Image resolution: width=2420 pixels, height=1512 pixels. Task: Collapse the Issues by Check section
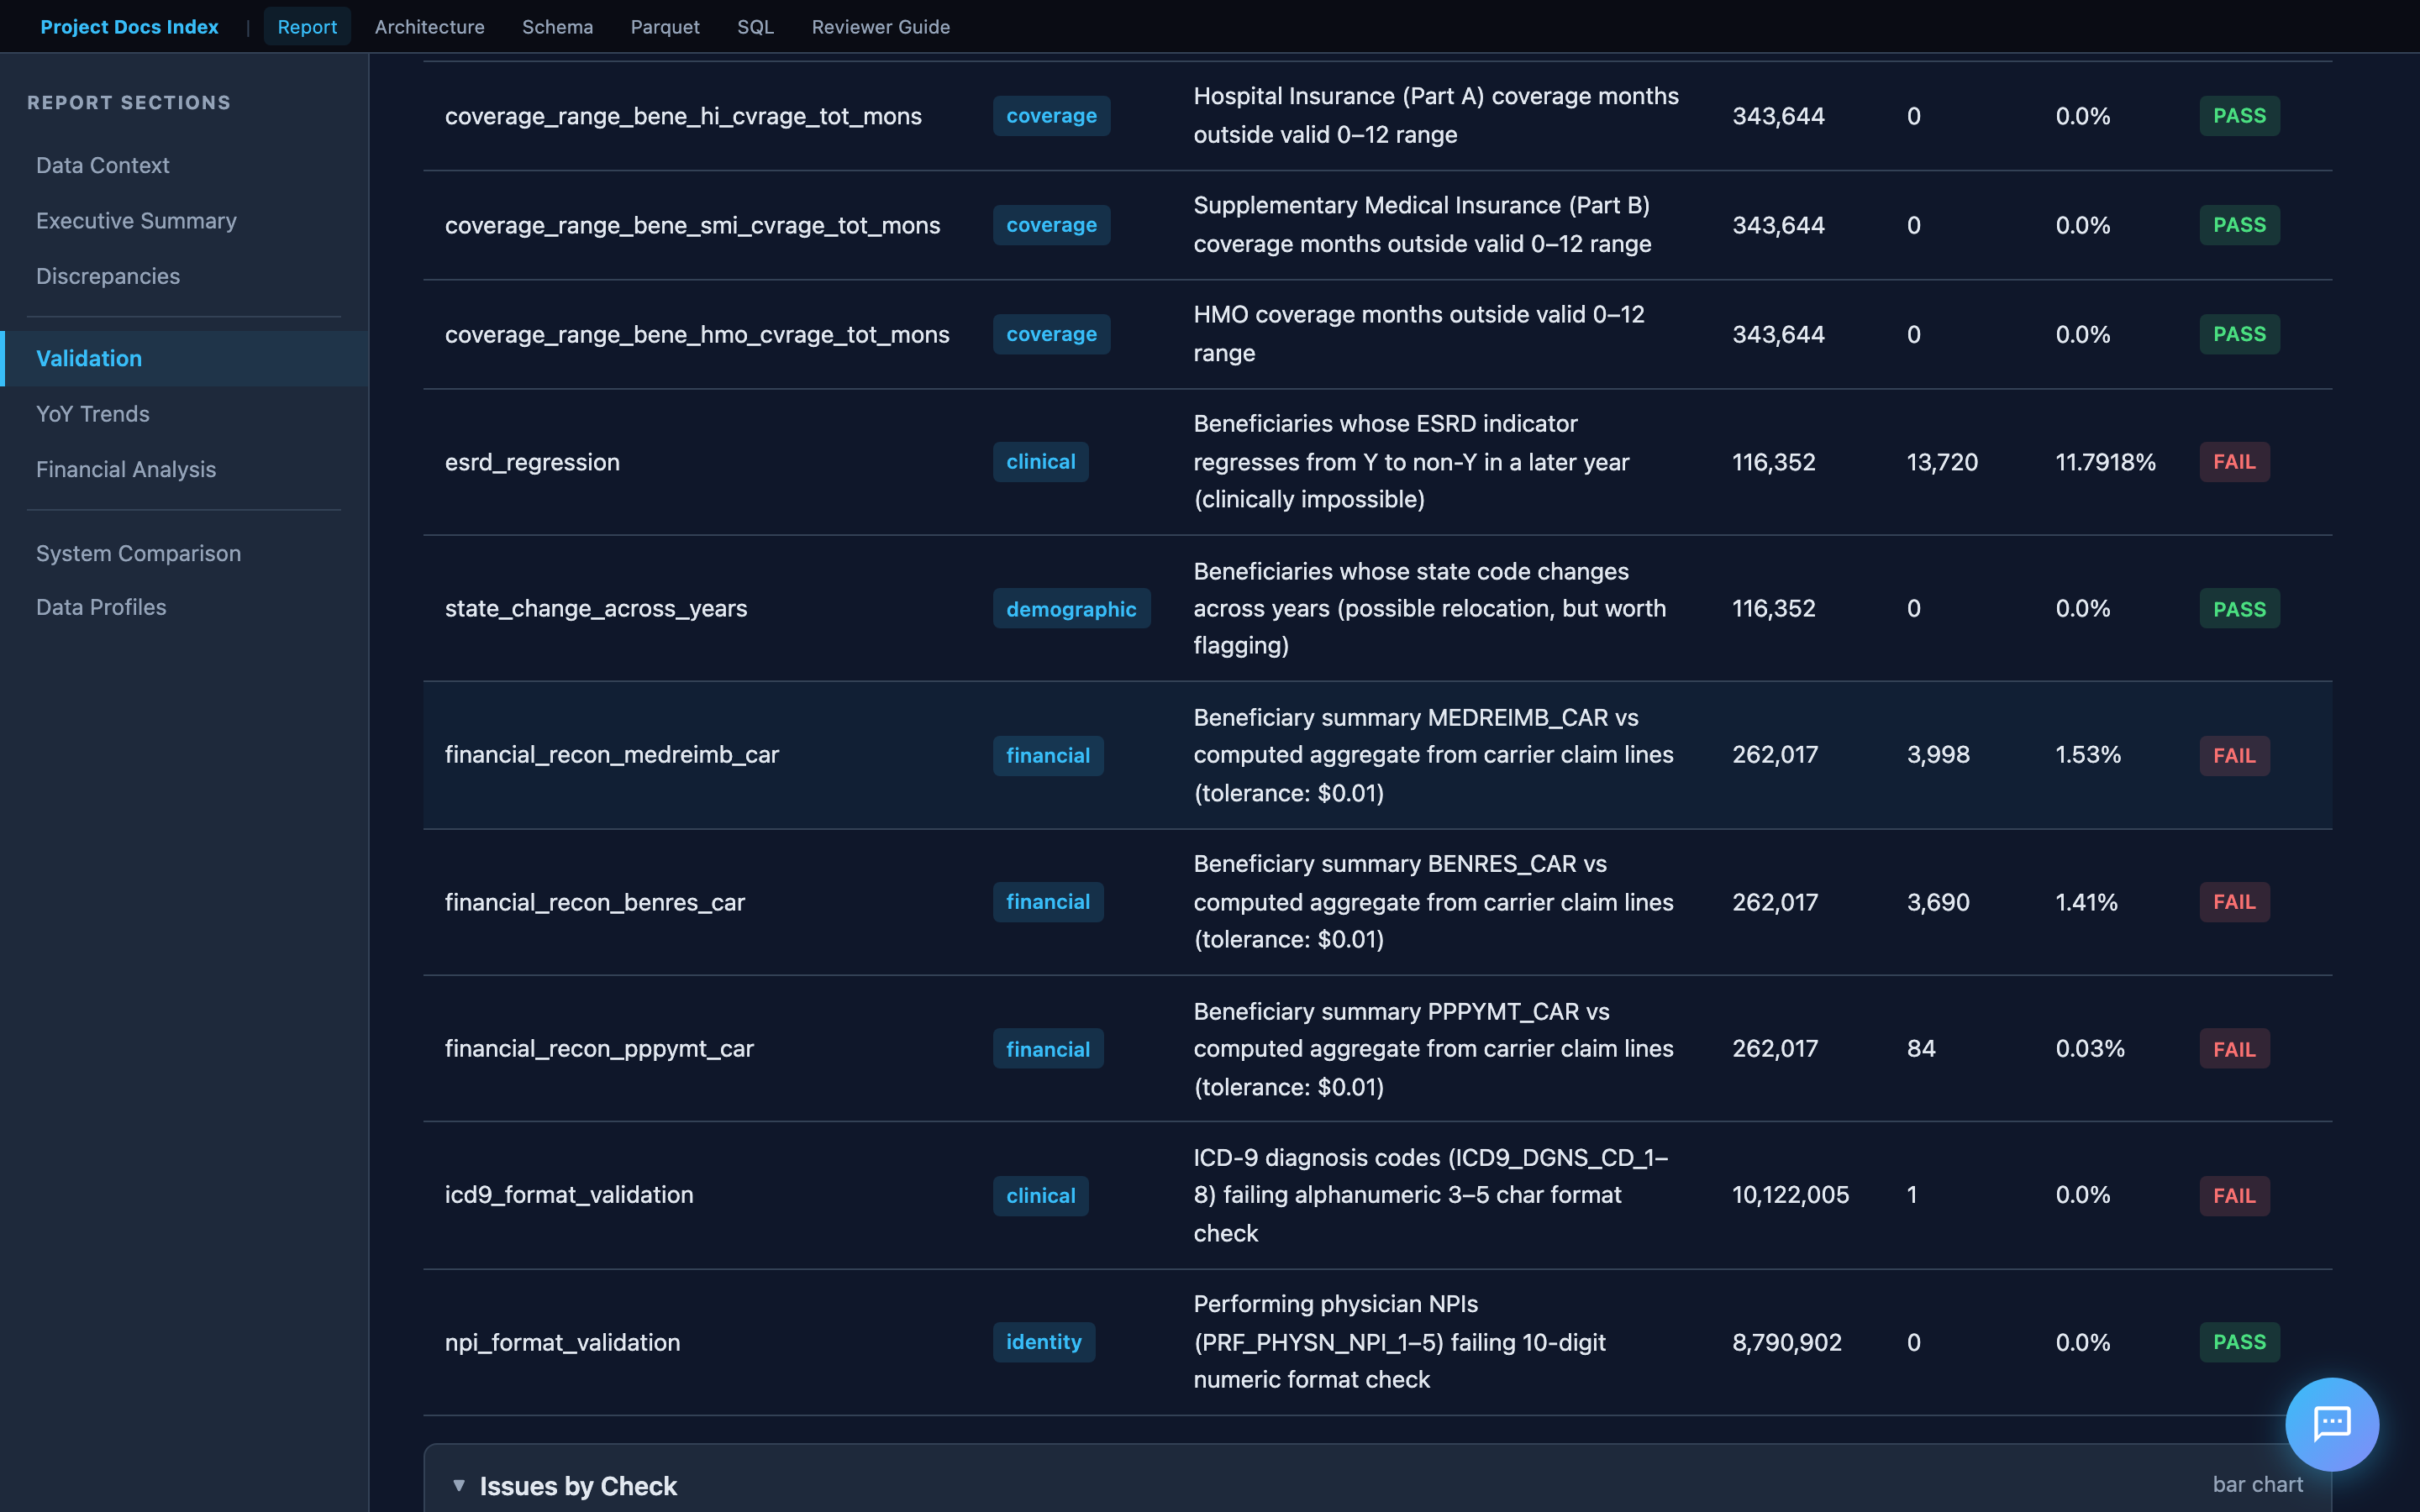point(459,1485)
